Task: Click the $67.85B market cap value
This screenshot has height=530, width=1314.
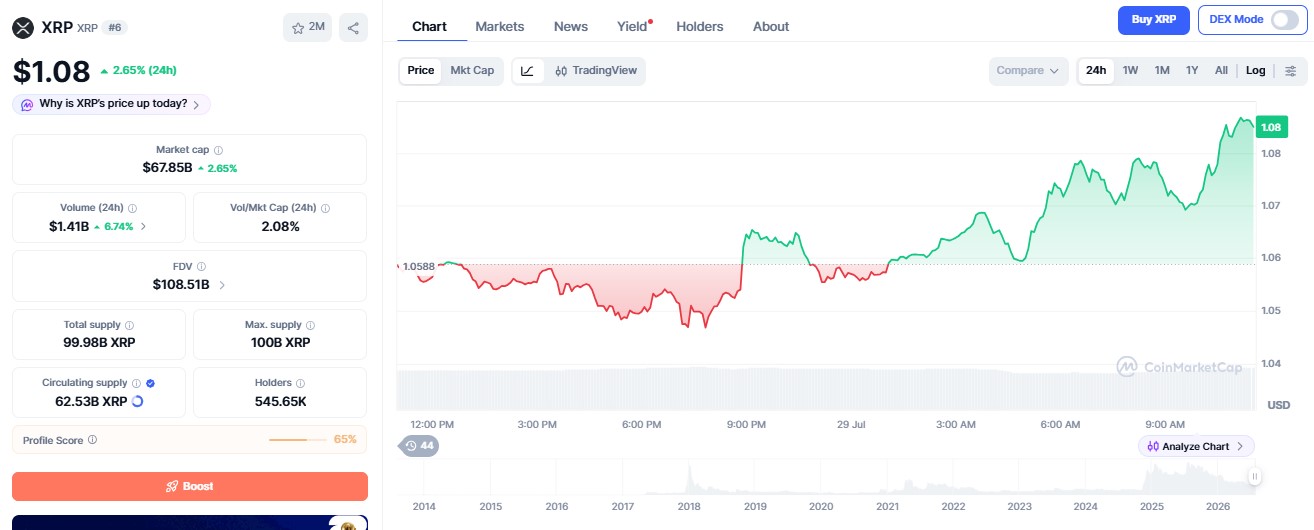Action: 167,168
